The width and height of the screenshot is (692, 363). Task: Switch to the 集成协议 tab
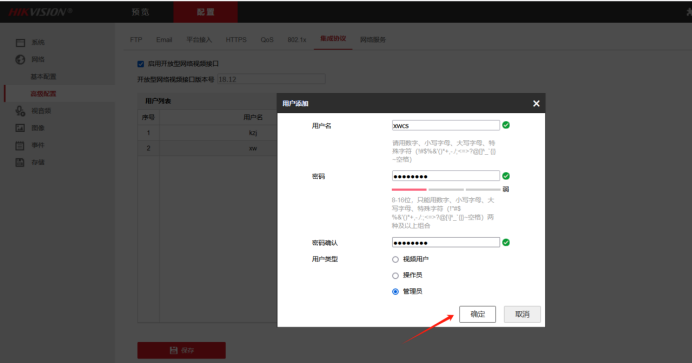(333, 39)
